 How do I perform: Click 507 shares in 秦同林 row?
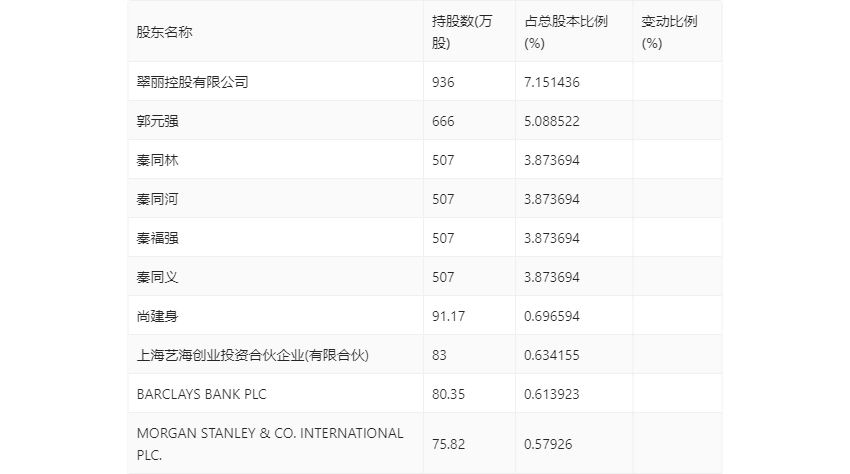(443, 160)
